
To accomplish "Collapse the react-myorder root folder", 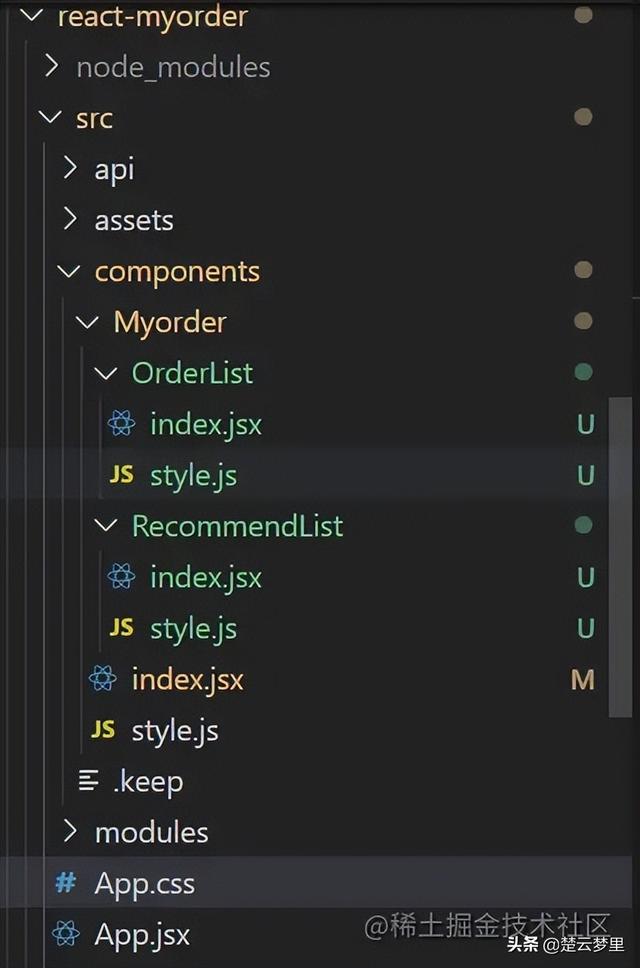I will 32,16.
